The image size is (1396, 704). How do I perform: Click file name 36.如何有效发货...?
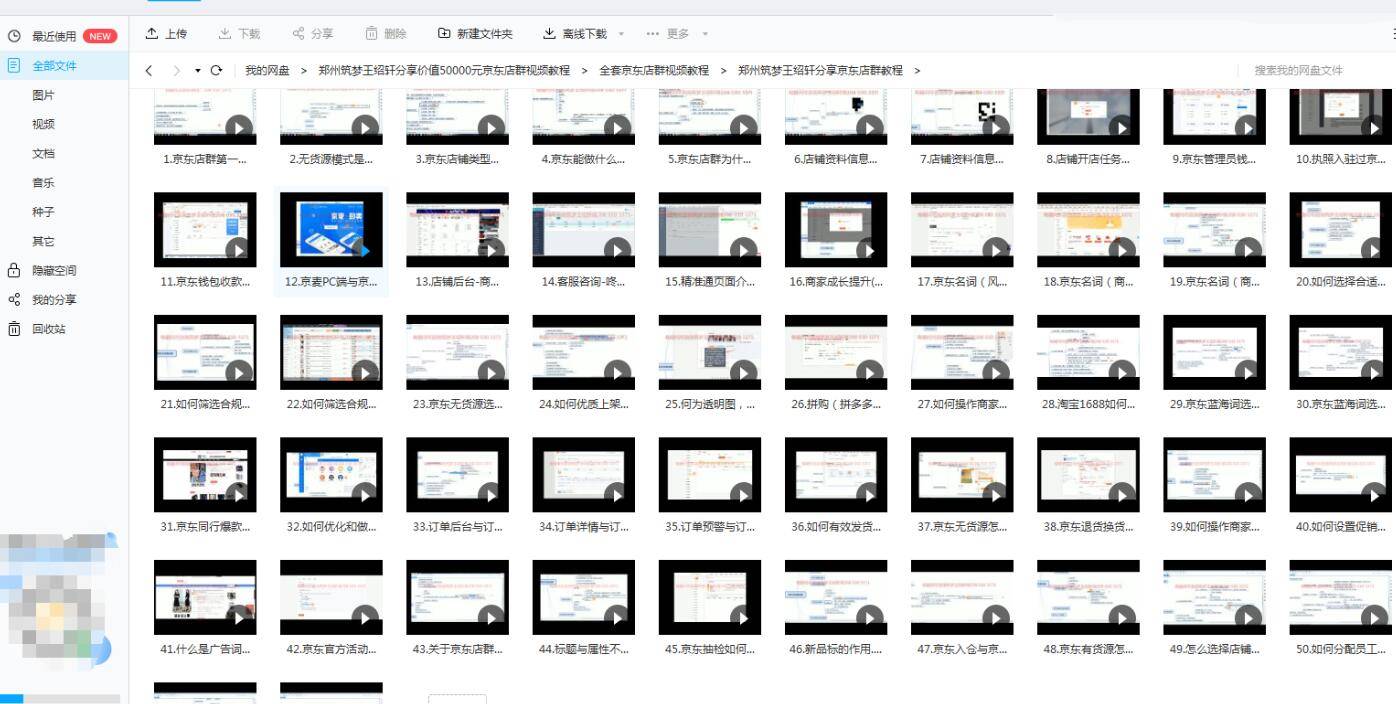click(x=836, y=527)
